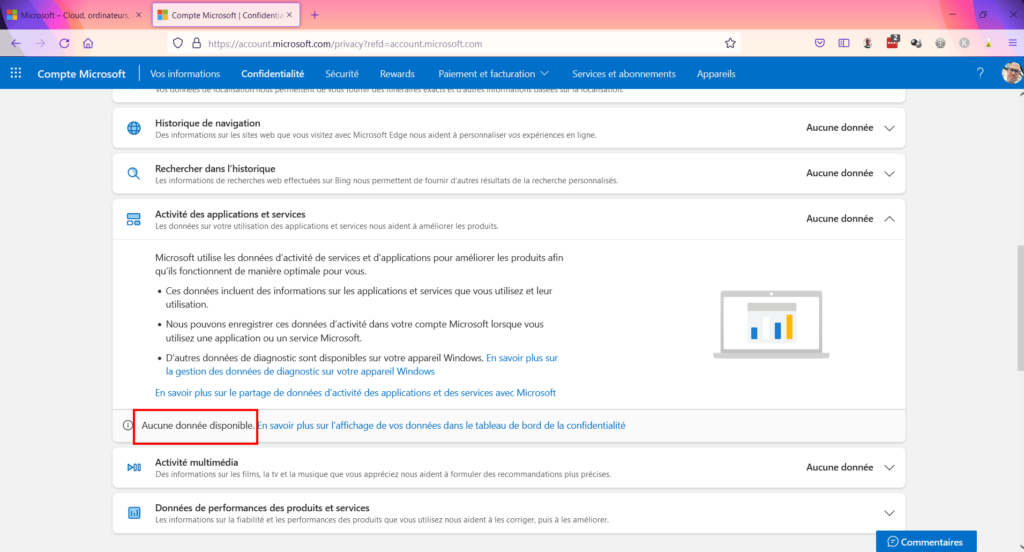Open the Paiement et facturation dropdown
This screenshot has width=1024, height=552.
click(x=493, y=74)
